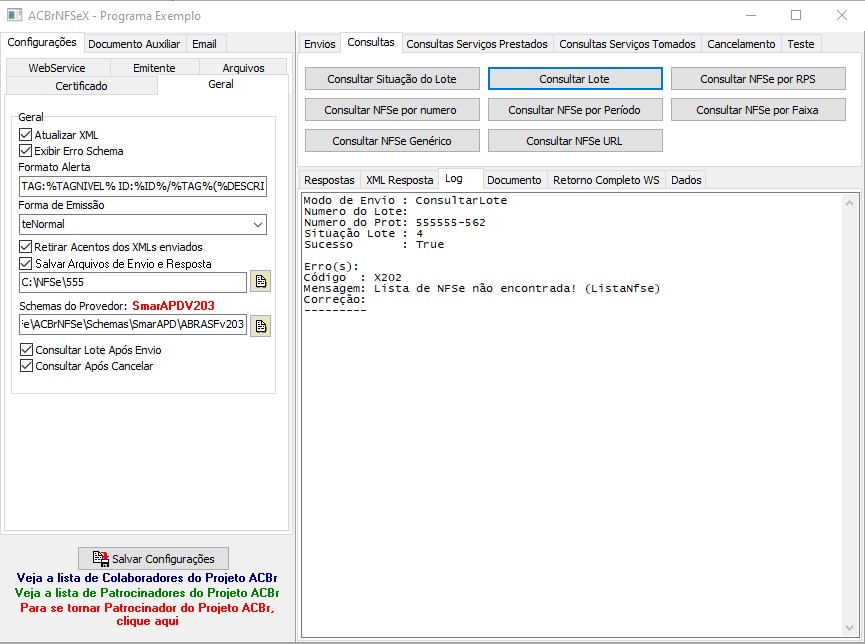The height and width of the screenshot is (644, 865).
Task: Toggle Consultar Lote Após Envio checkbox
Action: [26, 349]
